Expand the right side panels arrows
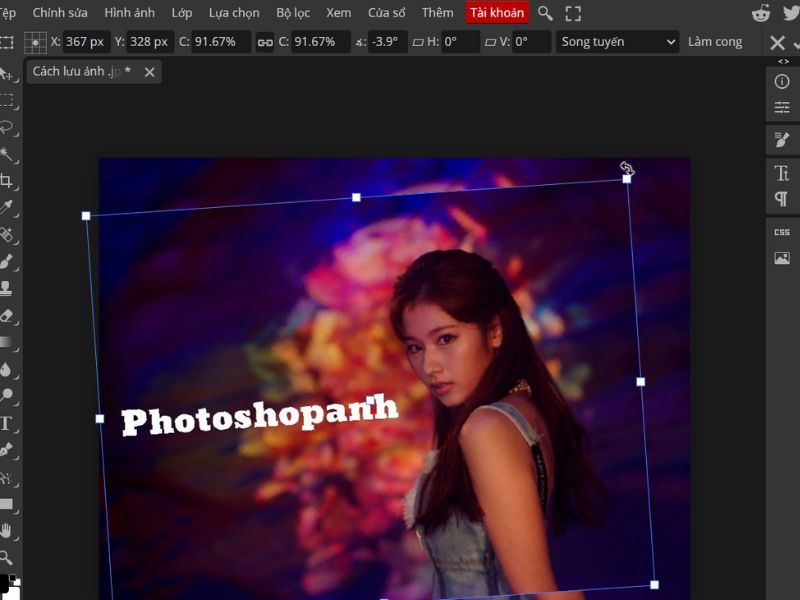The width and height of the screenshot is (800, 600). 783,61
